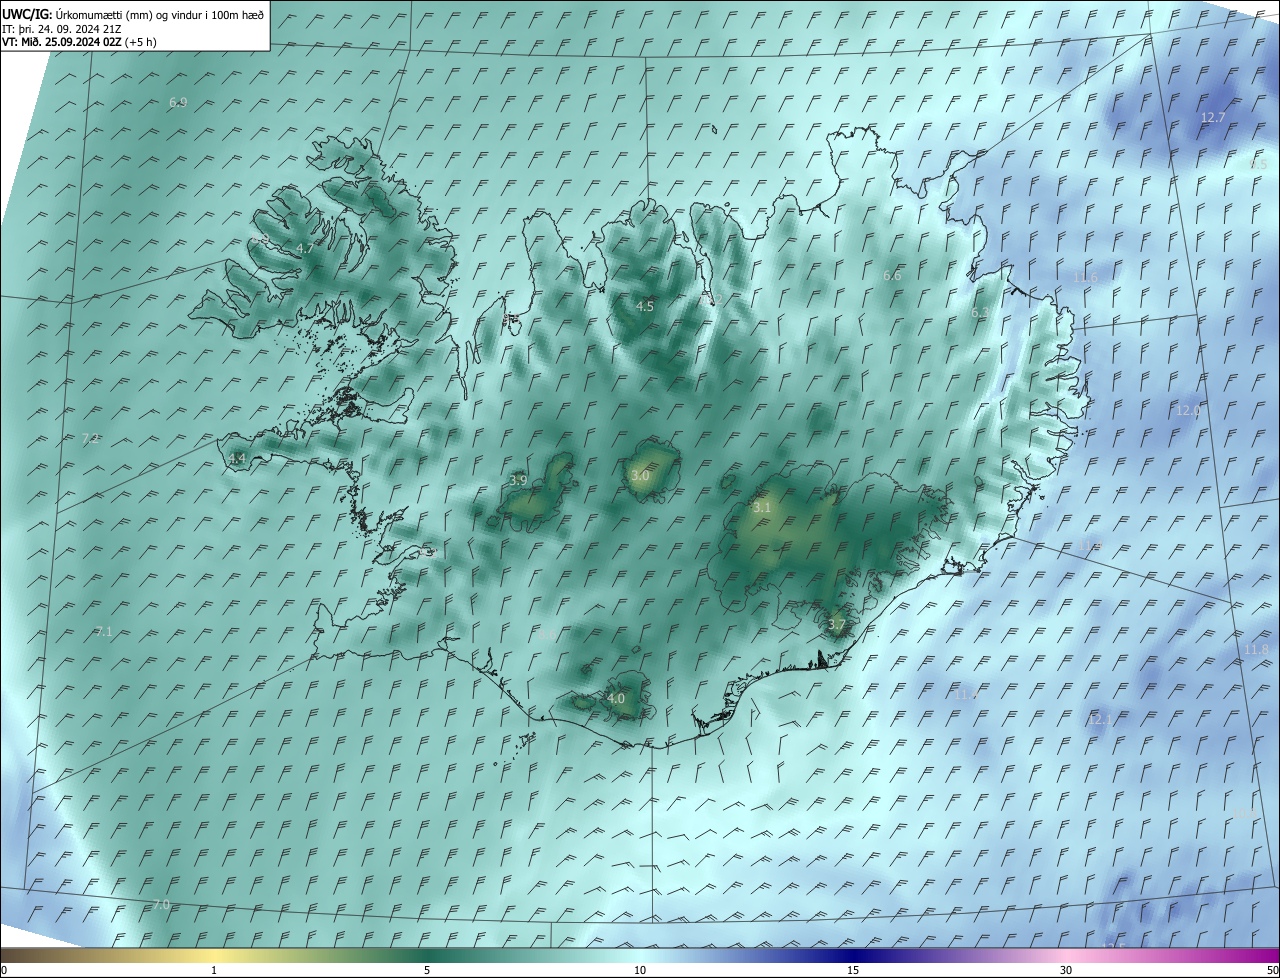The width and height of the screenshot is (1280, 978).
Task: Click the title text "Úrkomumætti (mm) og vindur í 100m hæð"
Action: 159,14
